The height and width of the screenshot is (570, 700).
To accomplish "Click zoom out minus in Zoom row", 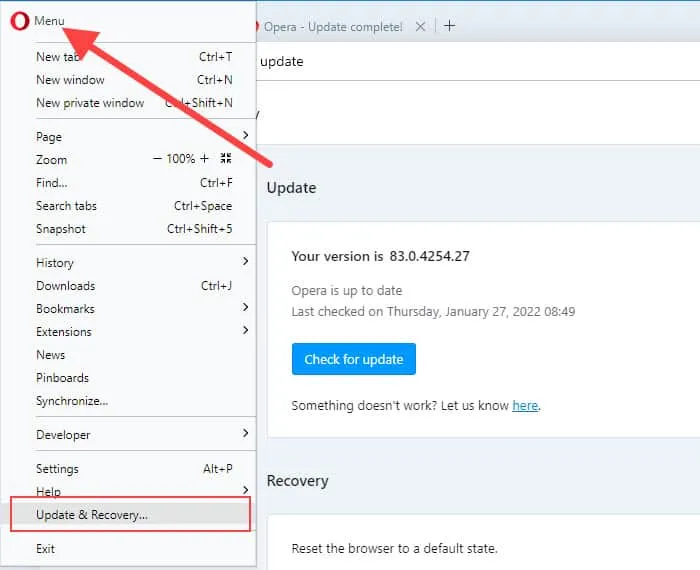I will 157,158.
